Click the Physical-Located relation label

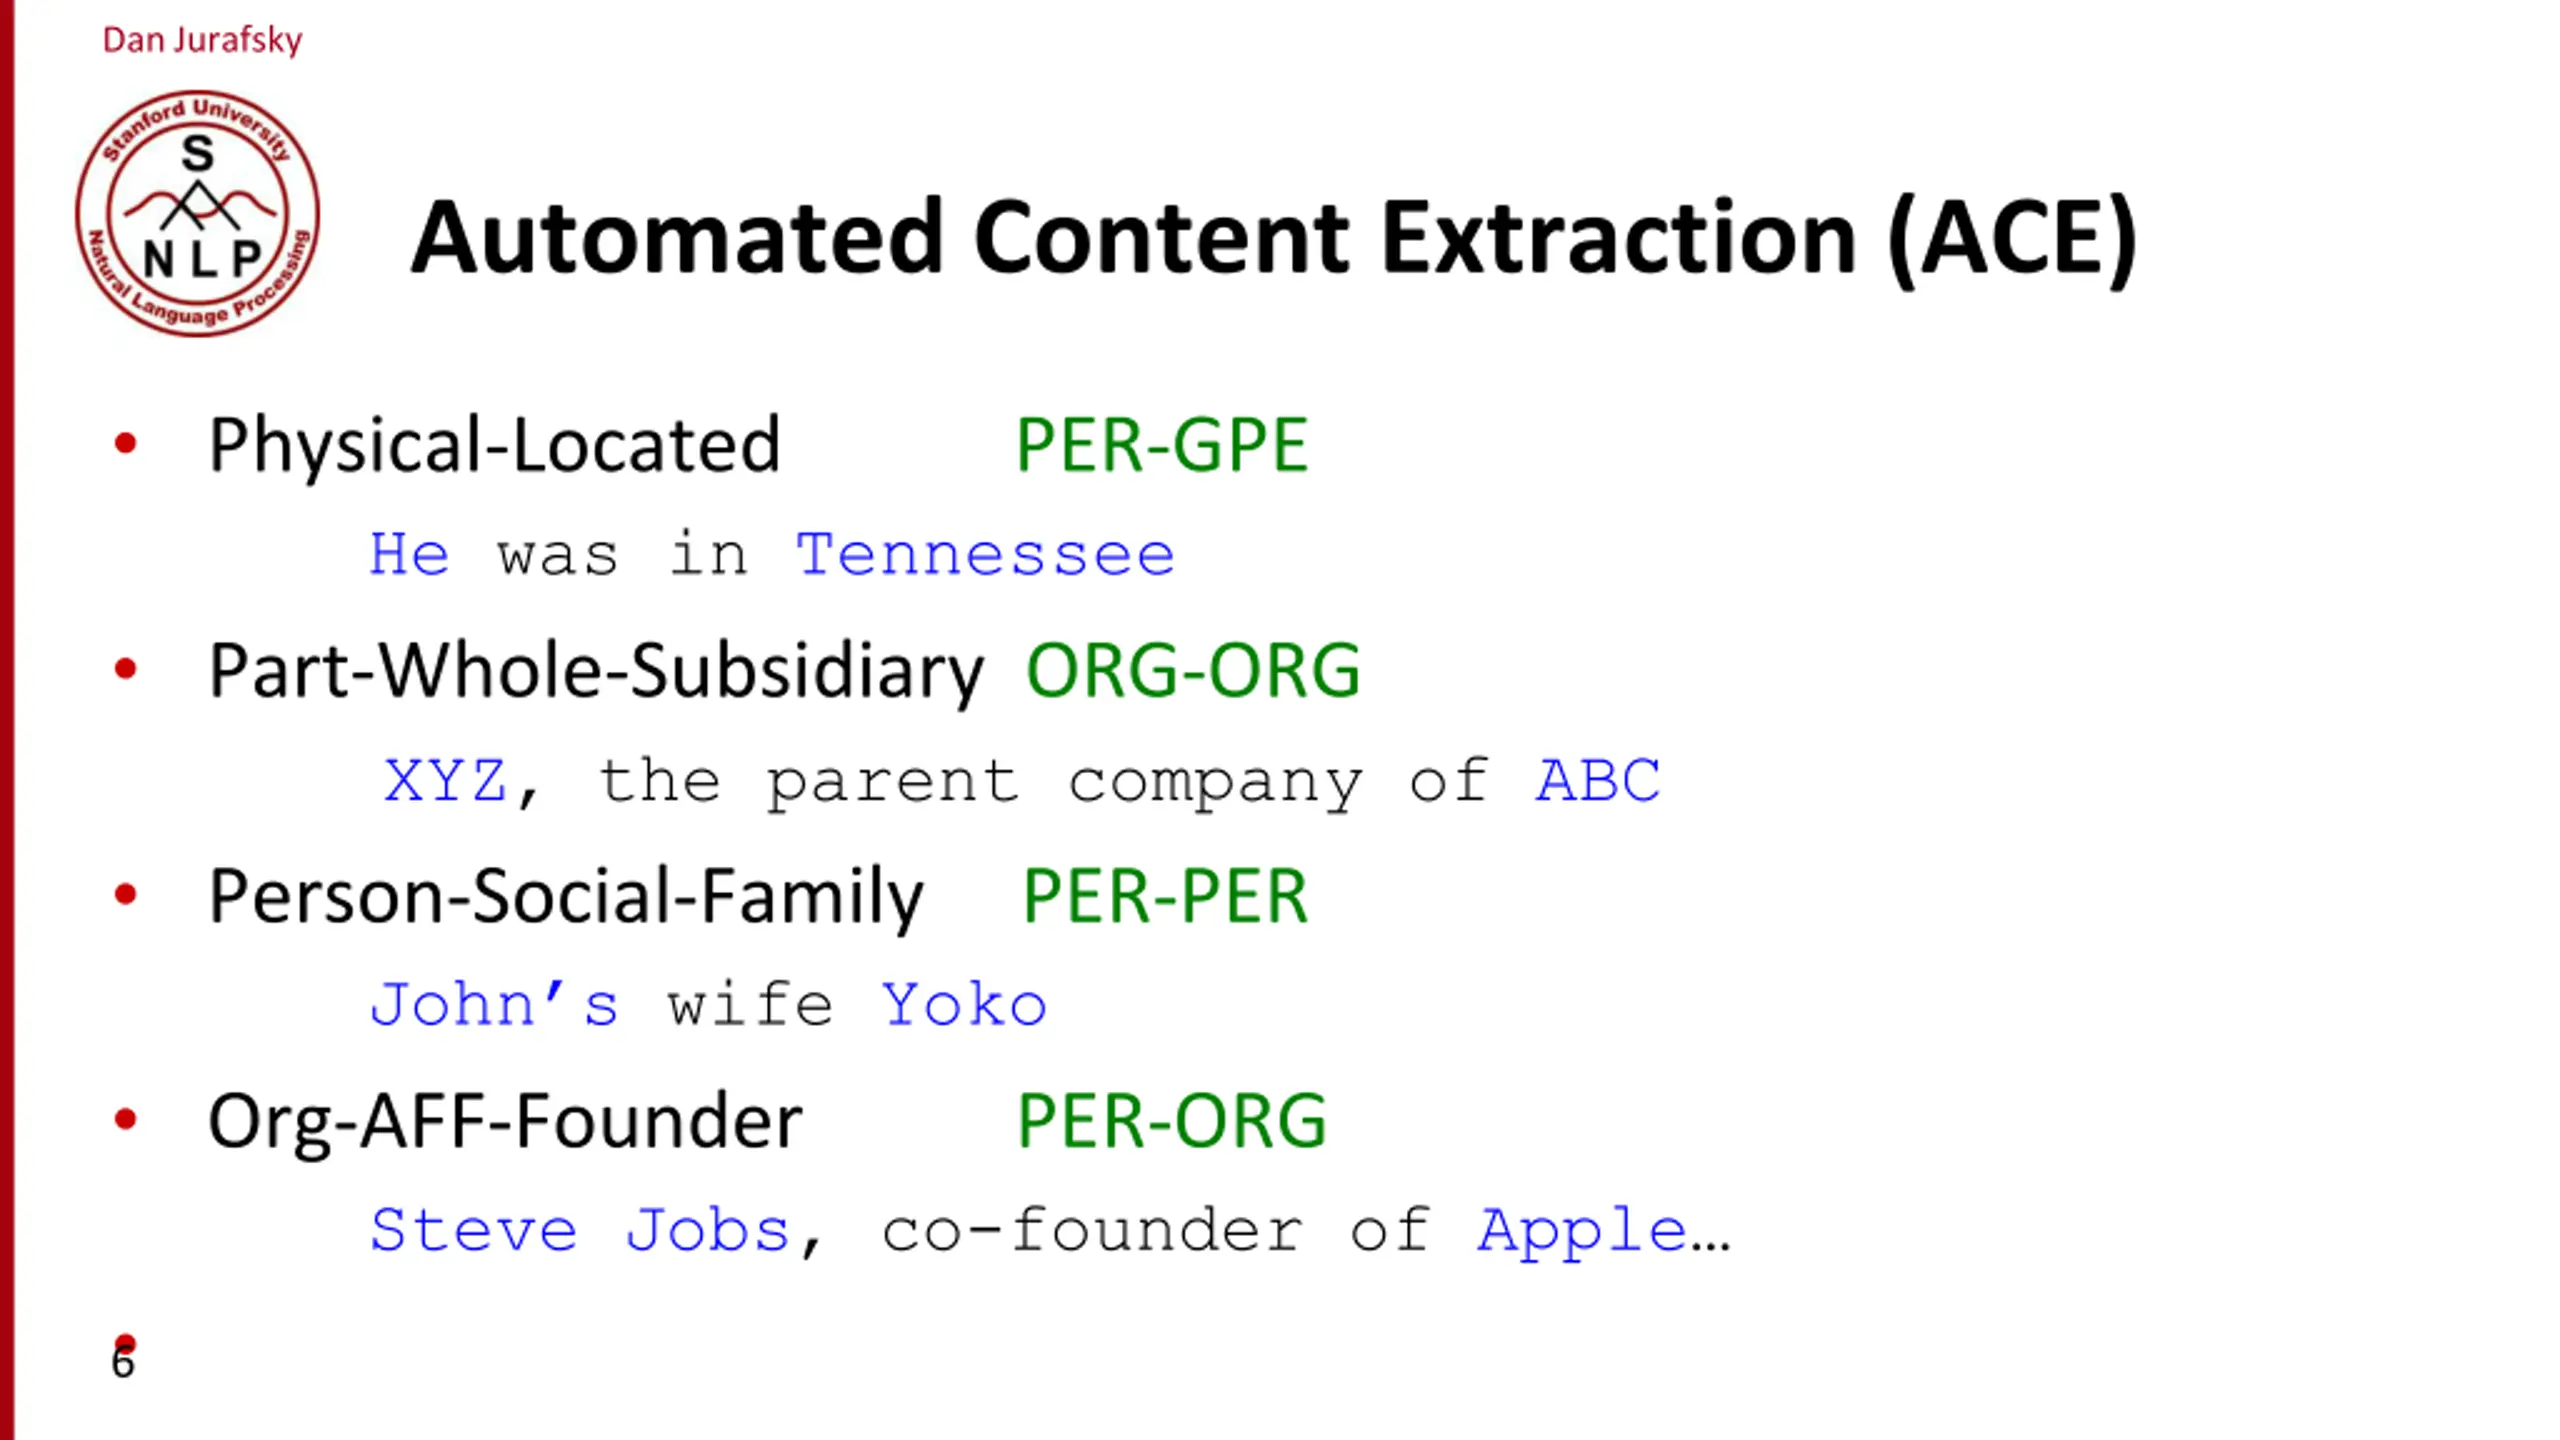click(494, 445)
